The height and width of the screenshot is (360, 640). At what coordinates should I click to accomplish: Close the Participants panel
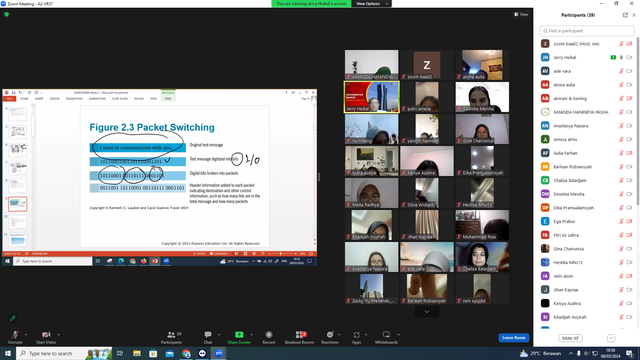point(634,15)
